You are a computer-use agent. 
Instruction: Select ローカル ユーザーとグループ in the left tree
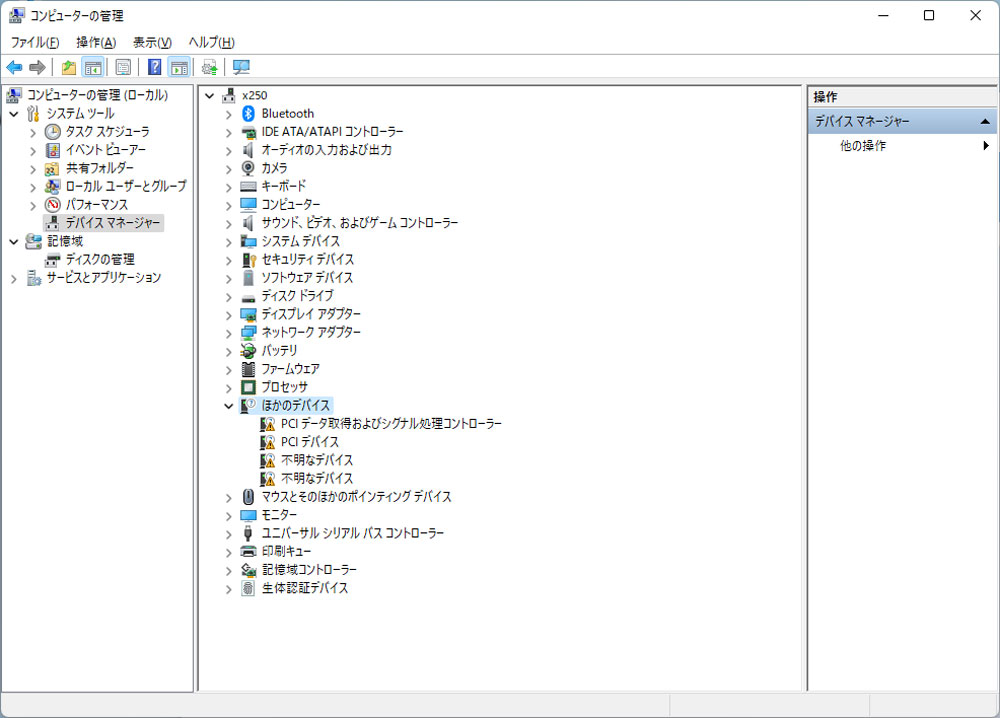tap(126, 186)
